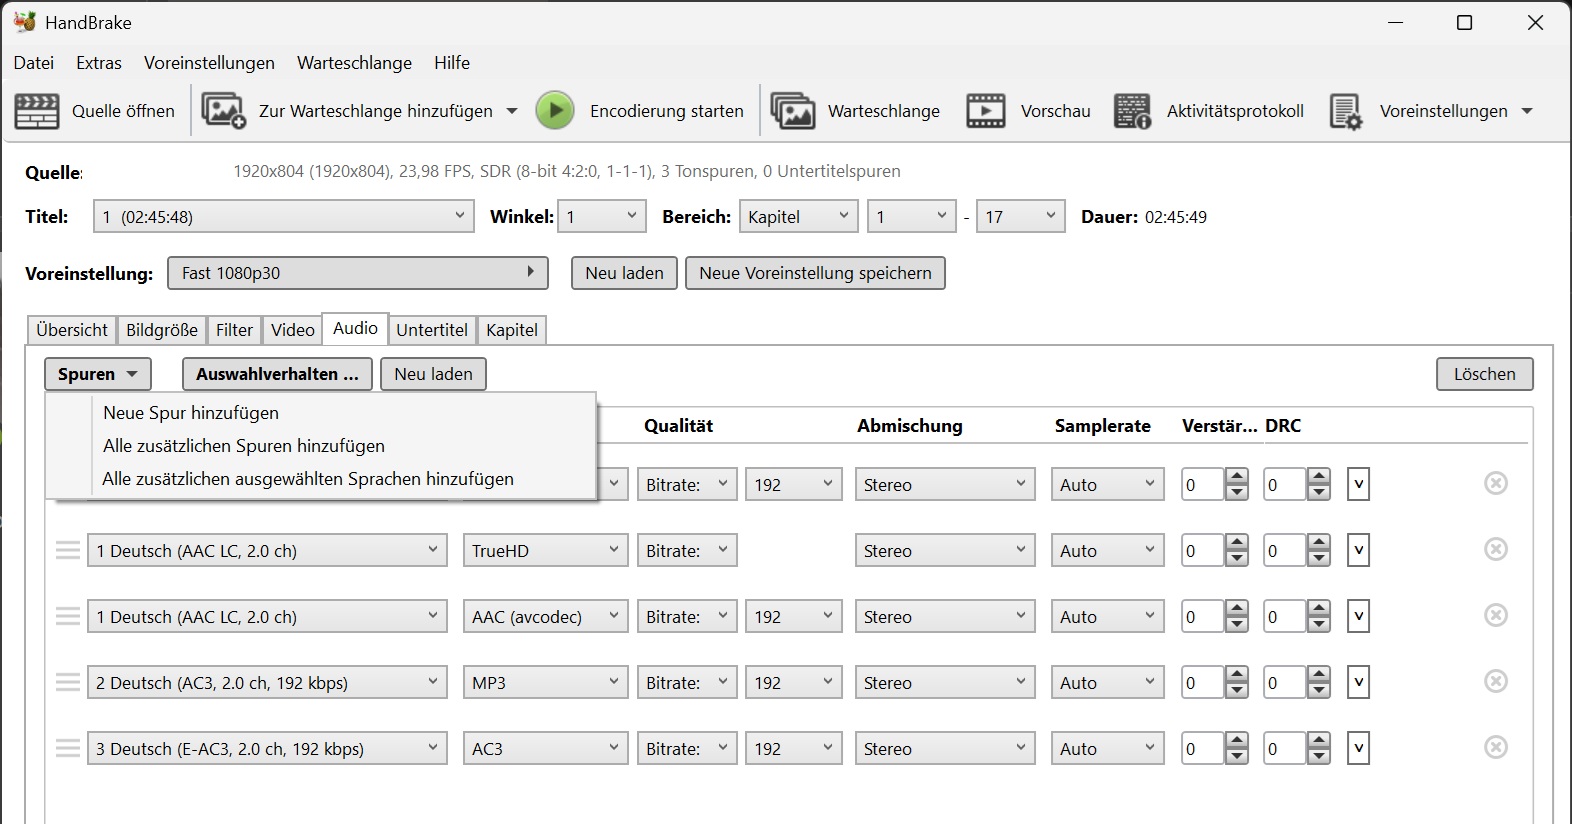Click Neu laden in the Audio tab
1572x824 pixels.
click(433, 374)
